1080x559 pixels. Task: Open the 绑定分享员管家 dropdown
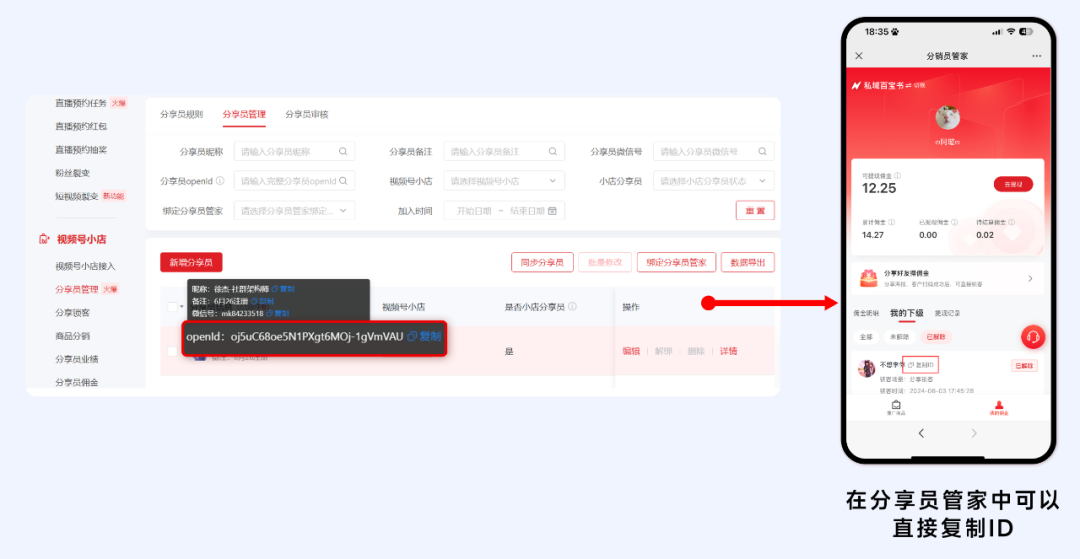pos(294,211)
